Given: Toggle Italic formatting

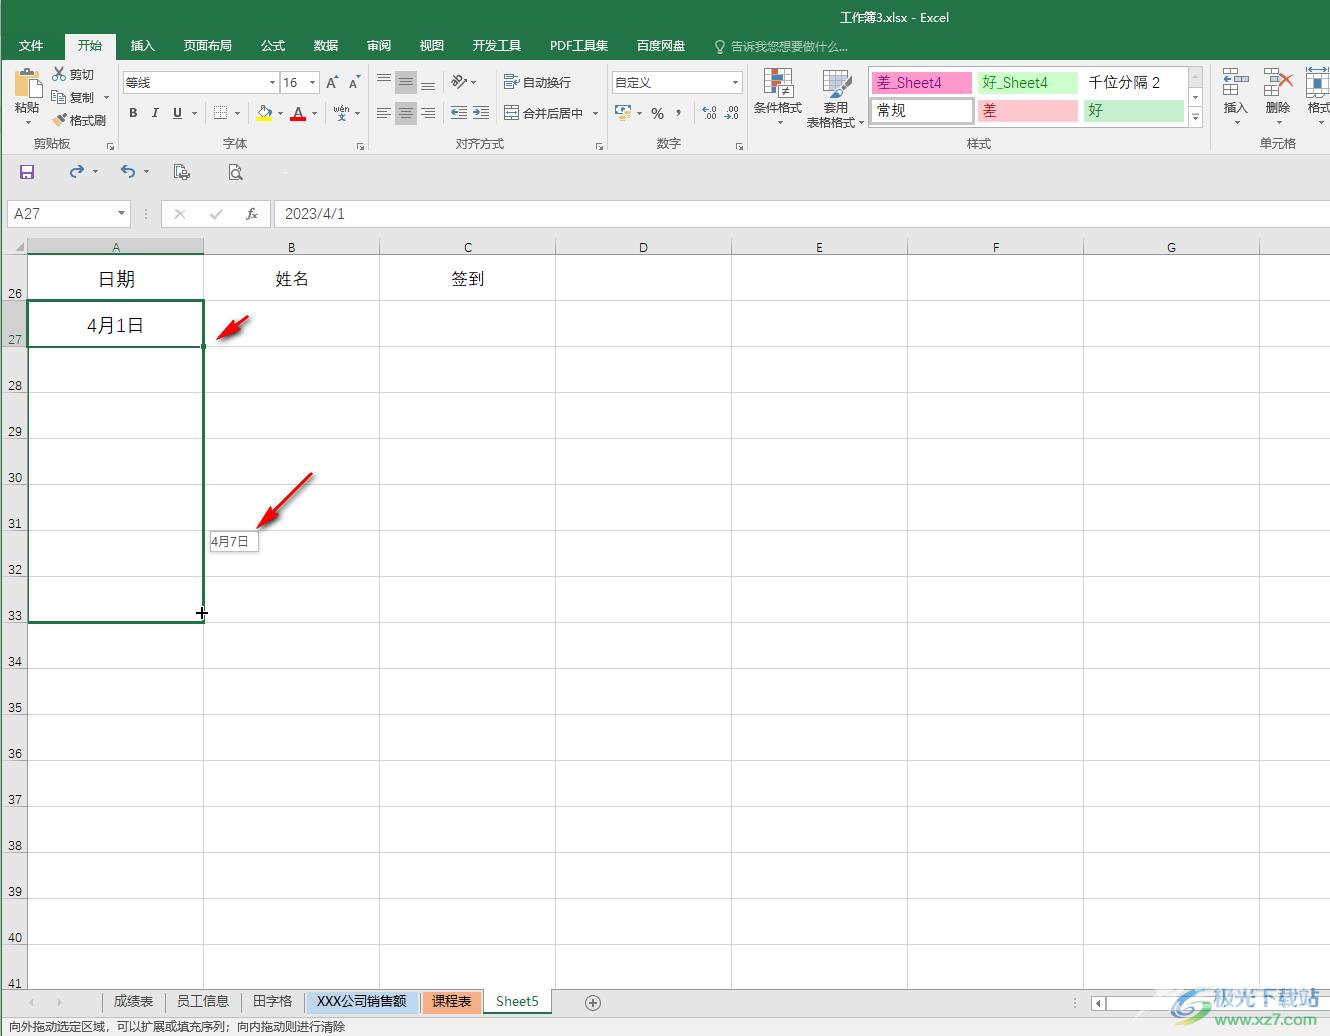Looking at the screenshot, I should pos(155,113).
